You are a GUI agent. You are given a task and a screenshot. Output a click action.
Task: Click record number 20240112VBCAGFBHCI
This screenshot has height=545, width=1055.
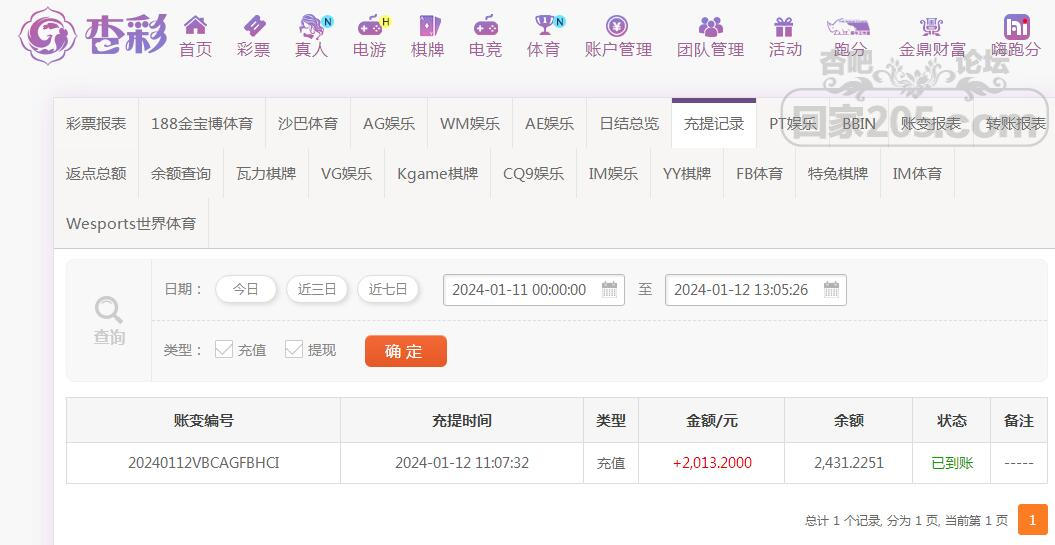pos(203,463)
